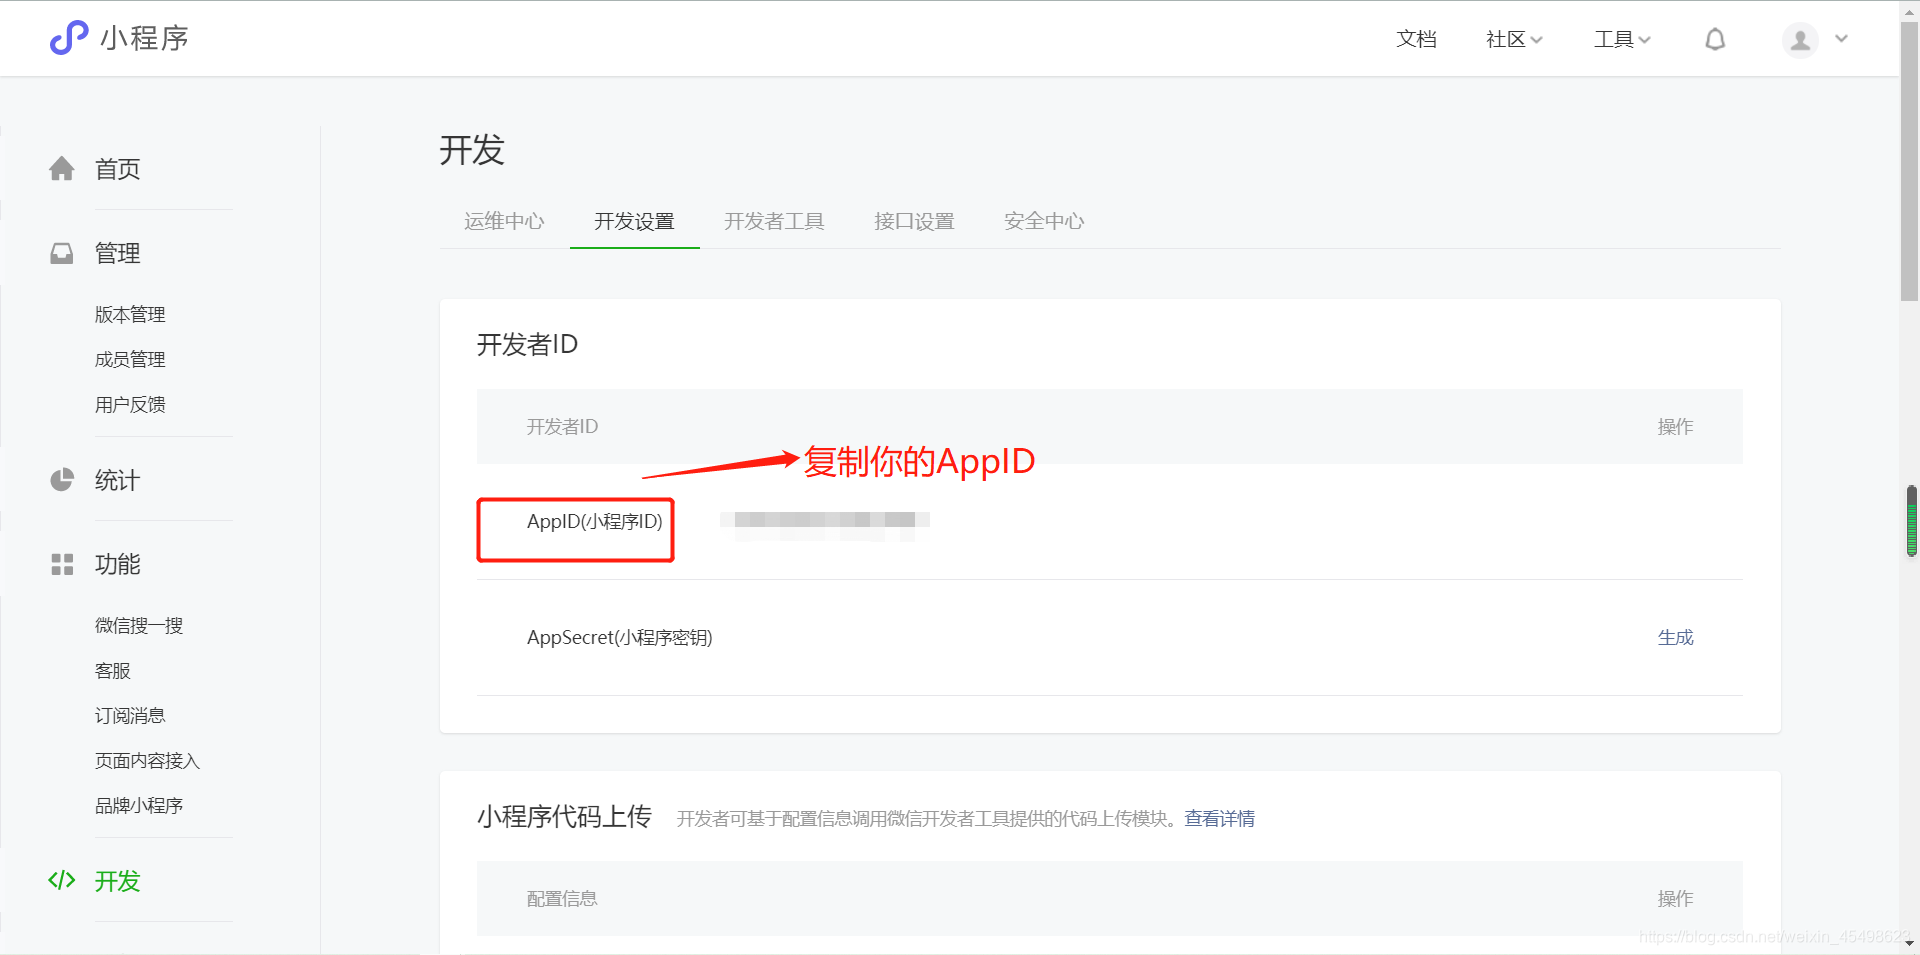
Task: Click the scrollbar up arrow
Action: [x=1909, y=10]
